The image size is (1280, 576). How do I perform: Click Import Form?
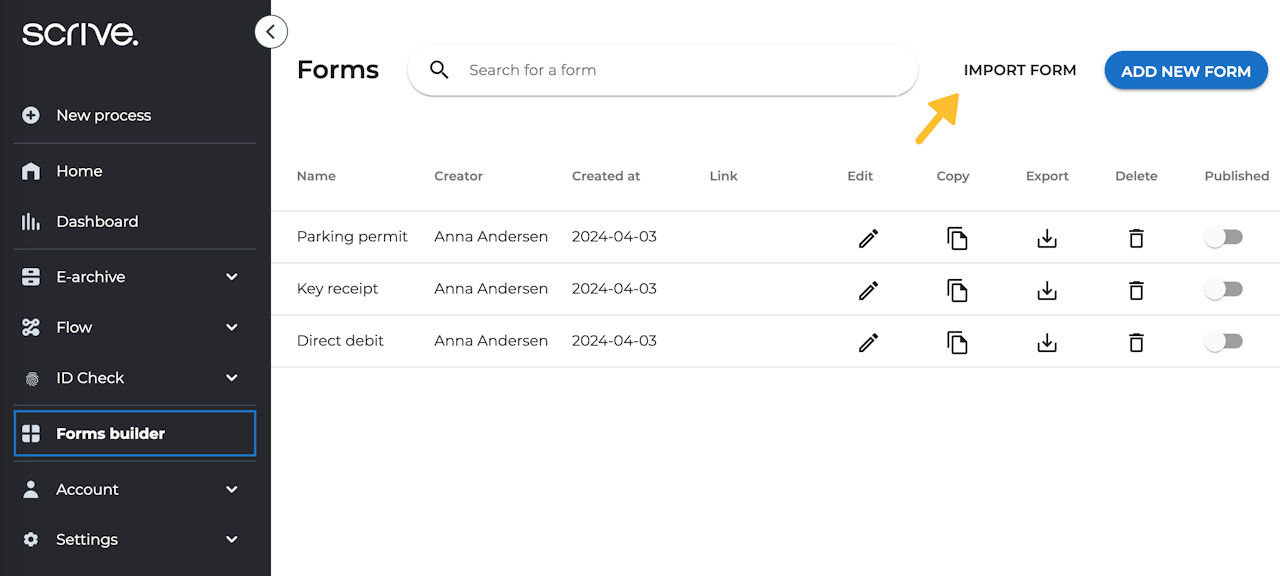pos(1019,70)
